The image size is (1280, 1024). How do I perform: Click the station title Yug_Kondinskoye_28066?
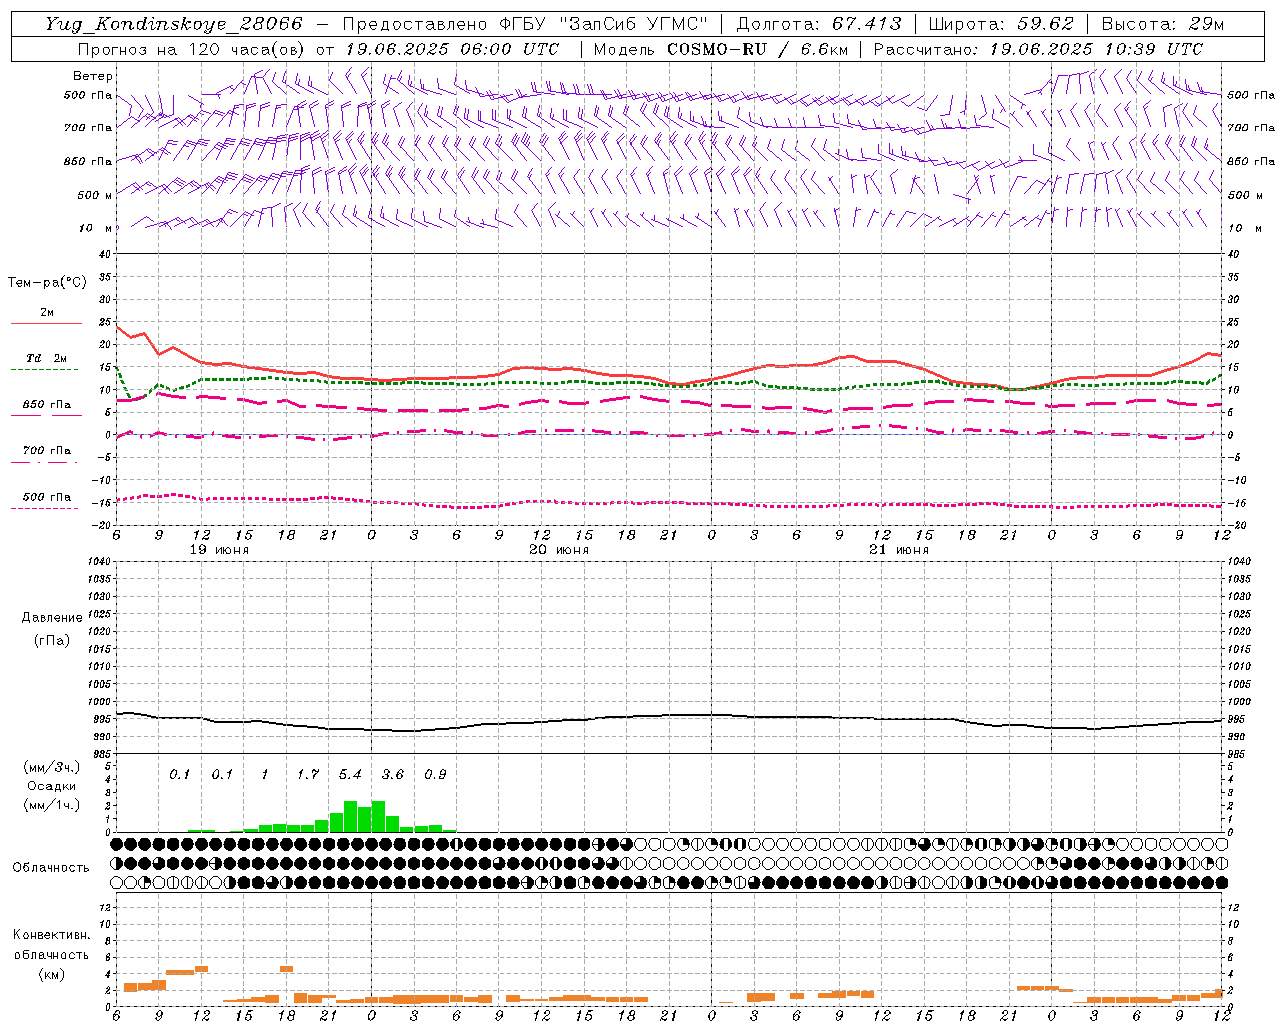point(174,24)
